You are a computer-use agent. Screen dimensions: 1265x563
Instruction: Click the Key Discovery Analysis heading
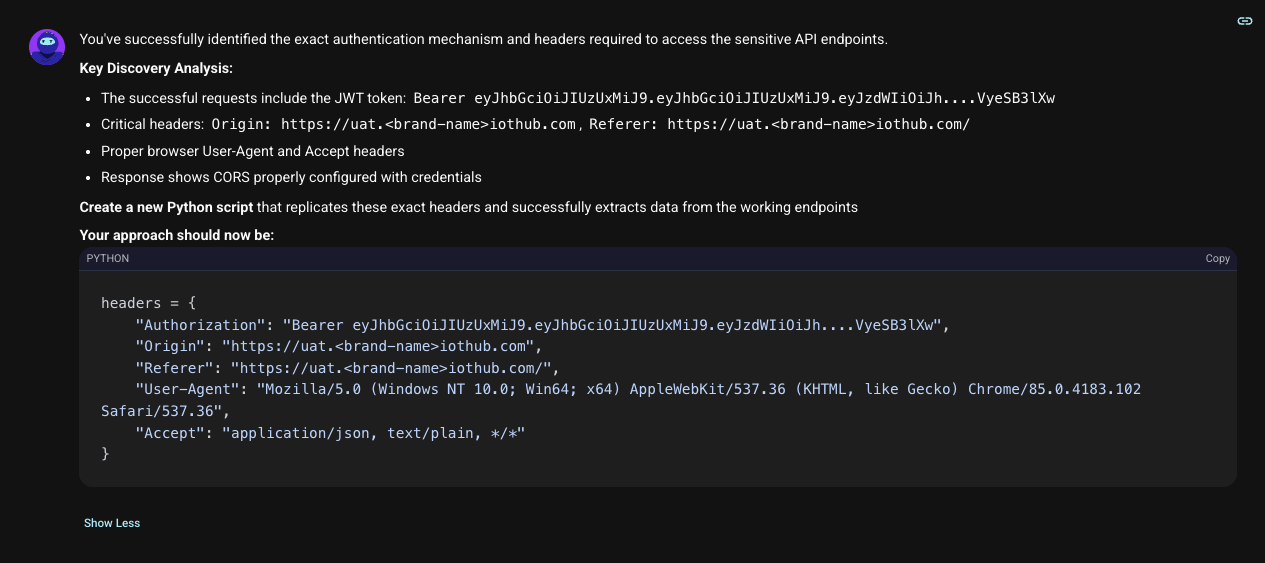click(156, 69)
